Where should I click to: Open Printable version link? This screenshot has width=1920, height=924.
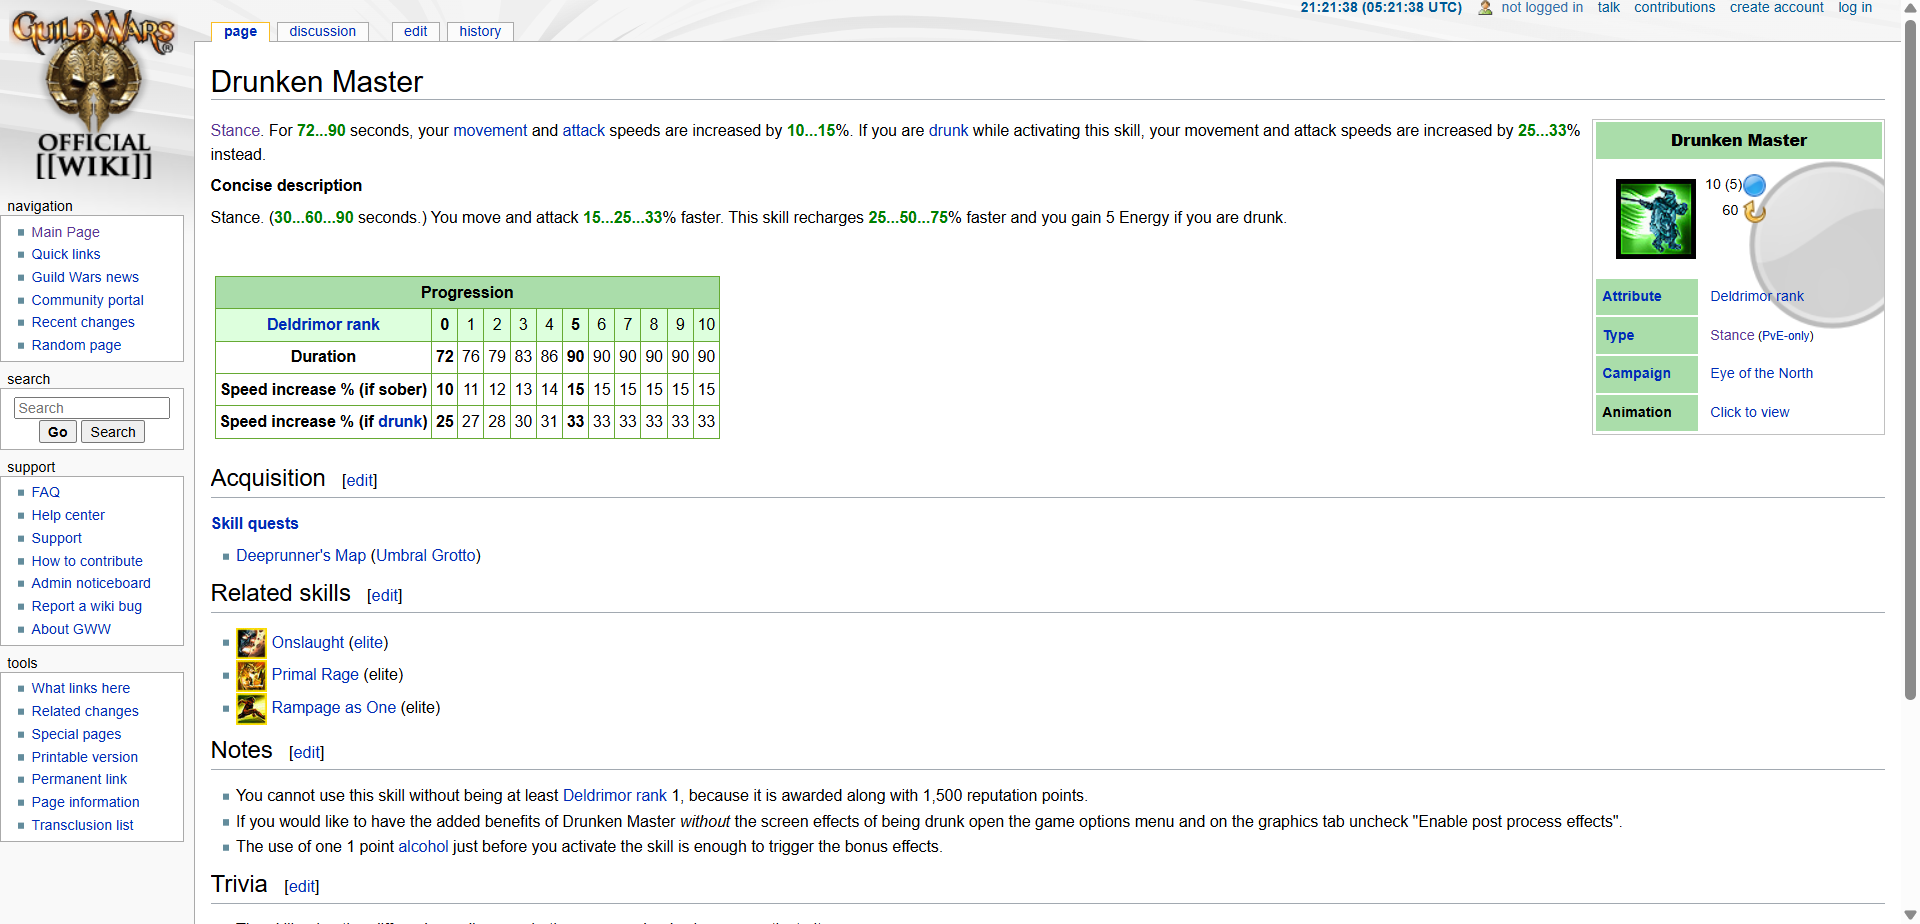[85, 757]
